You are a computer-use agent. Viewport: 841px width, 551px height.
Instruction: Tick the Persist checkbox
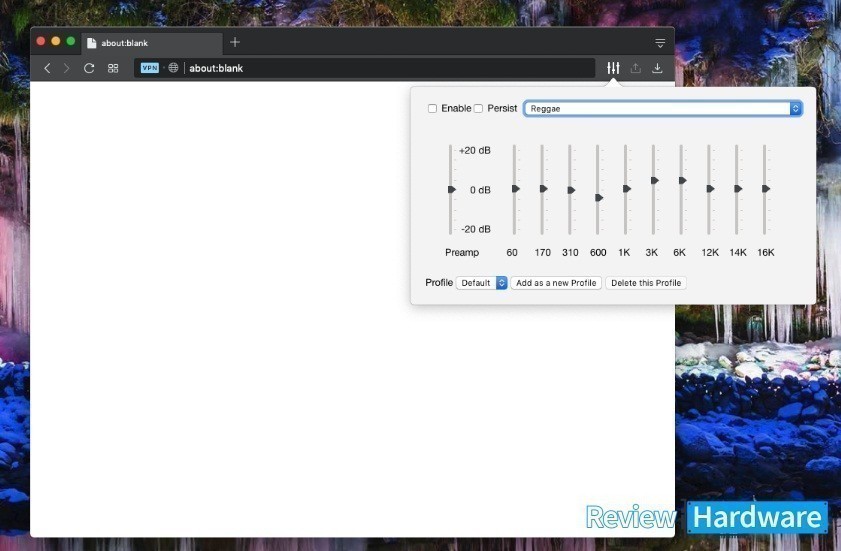click(x=478, y=108)
